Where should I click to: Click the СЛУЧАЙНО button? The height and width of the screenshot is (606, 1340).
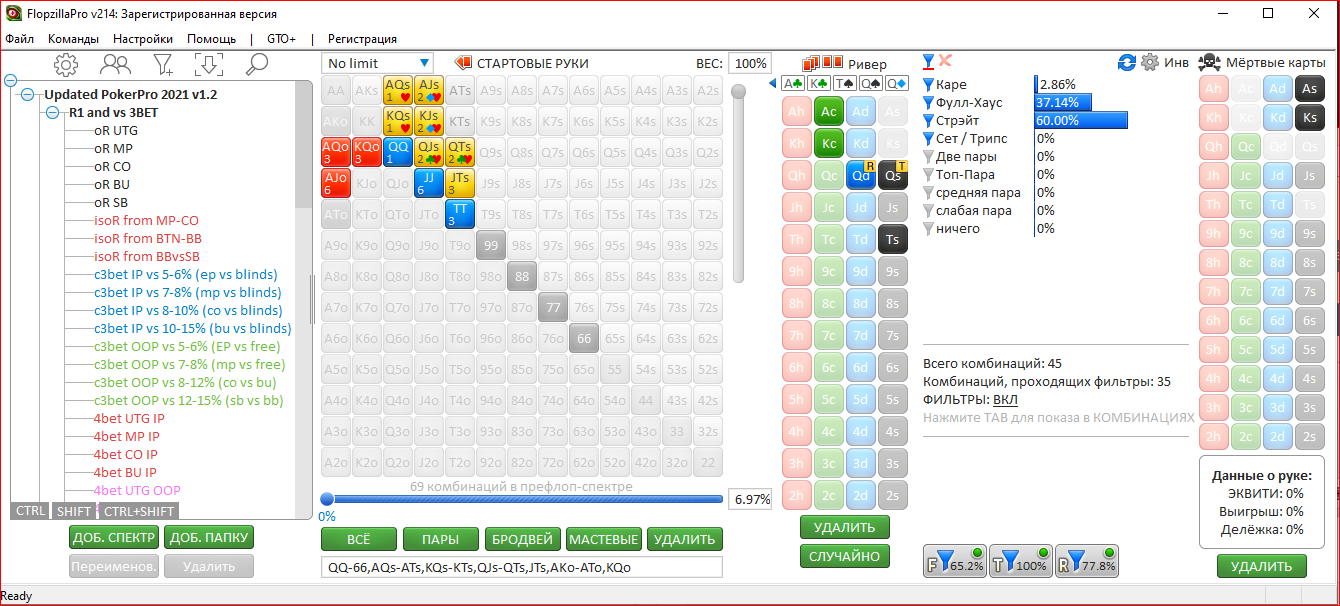click(x=845, y=556)
